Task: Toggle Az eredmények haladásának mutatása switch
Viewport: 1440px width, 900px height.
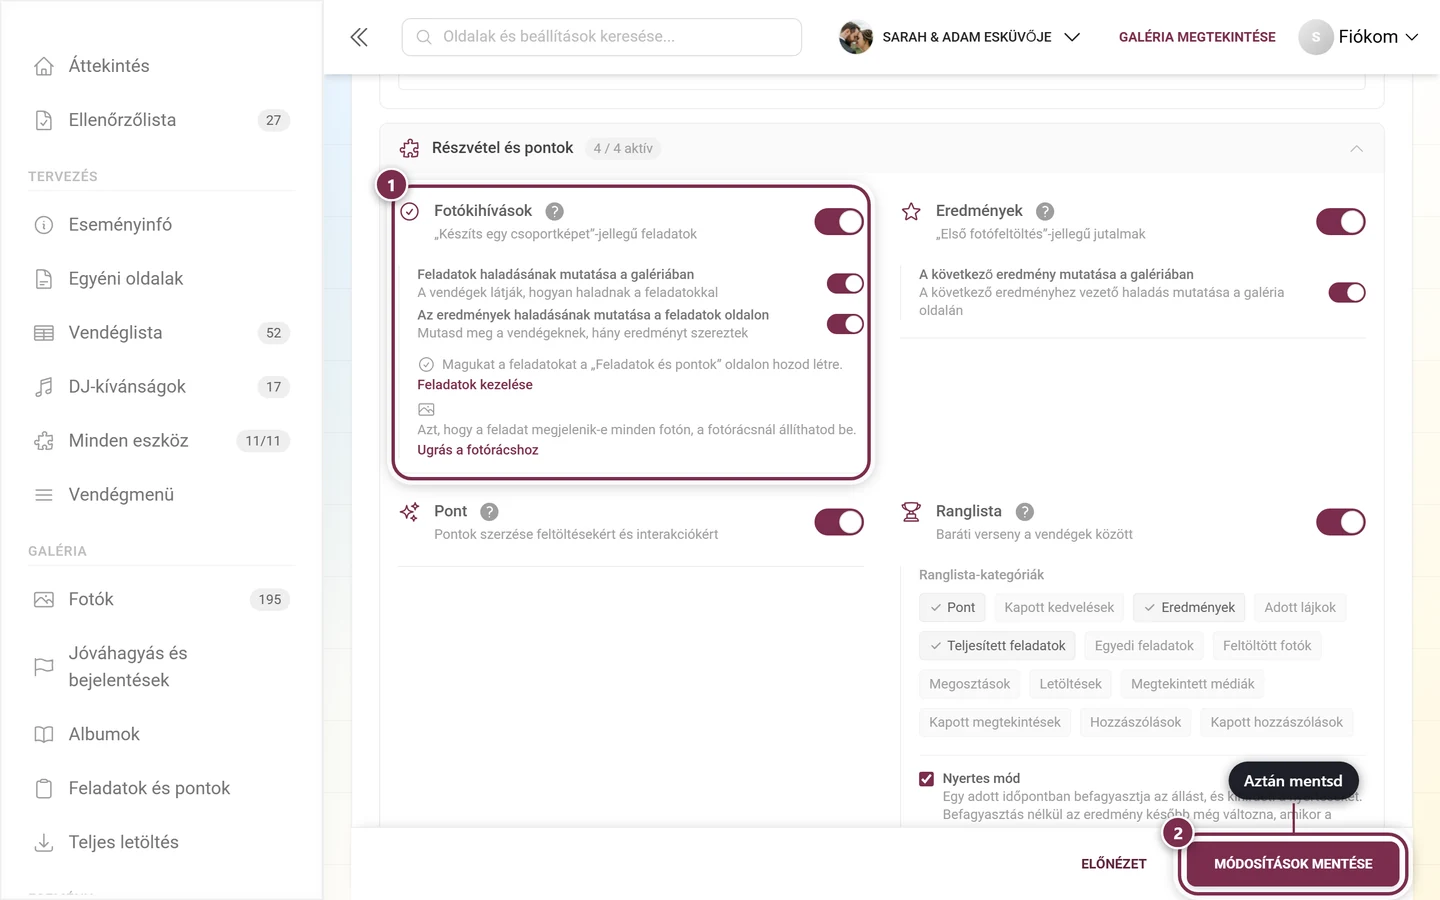Action: 845,324
